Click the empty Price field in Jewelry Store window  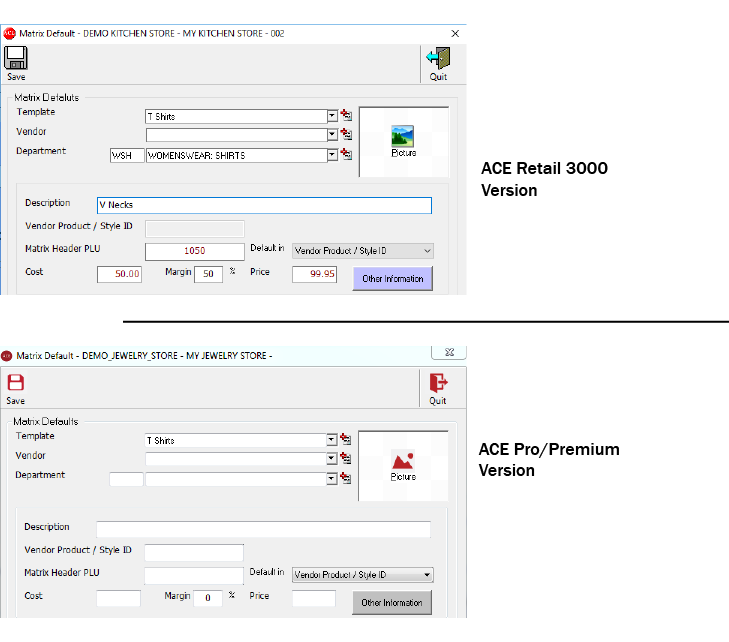314,598
